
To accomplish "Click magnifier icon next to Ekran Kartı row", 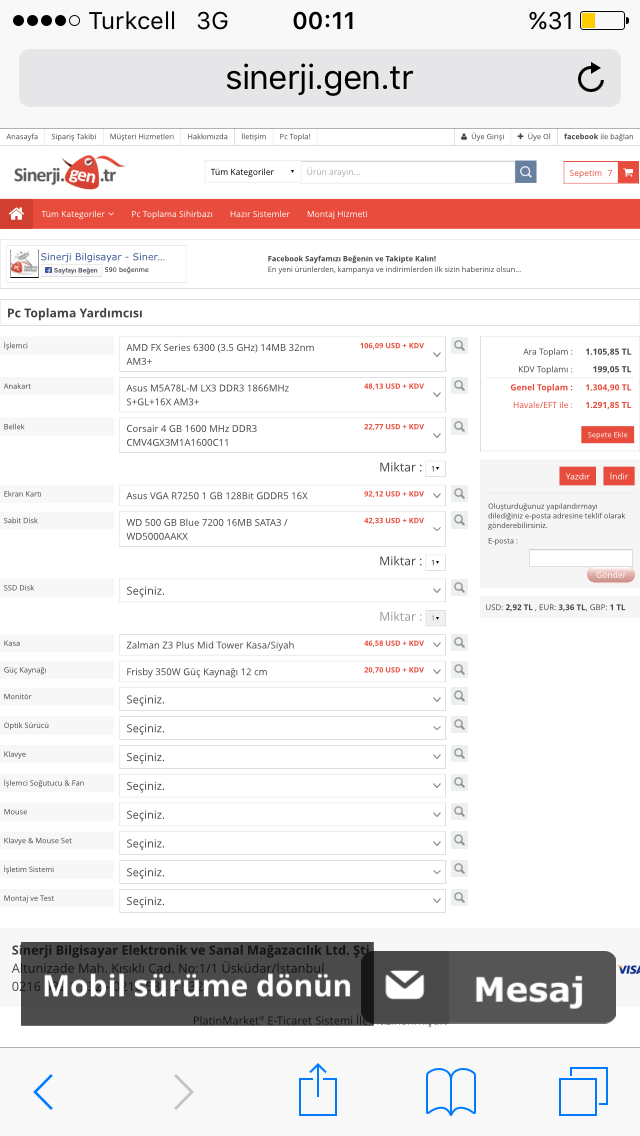I will (x=459, y=493).
